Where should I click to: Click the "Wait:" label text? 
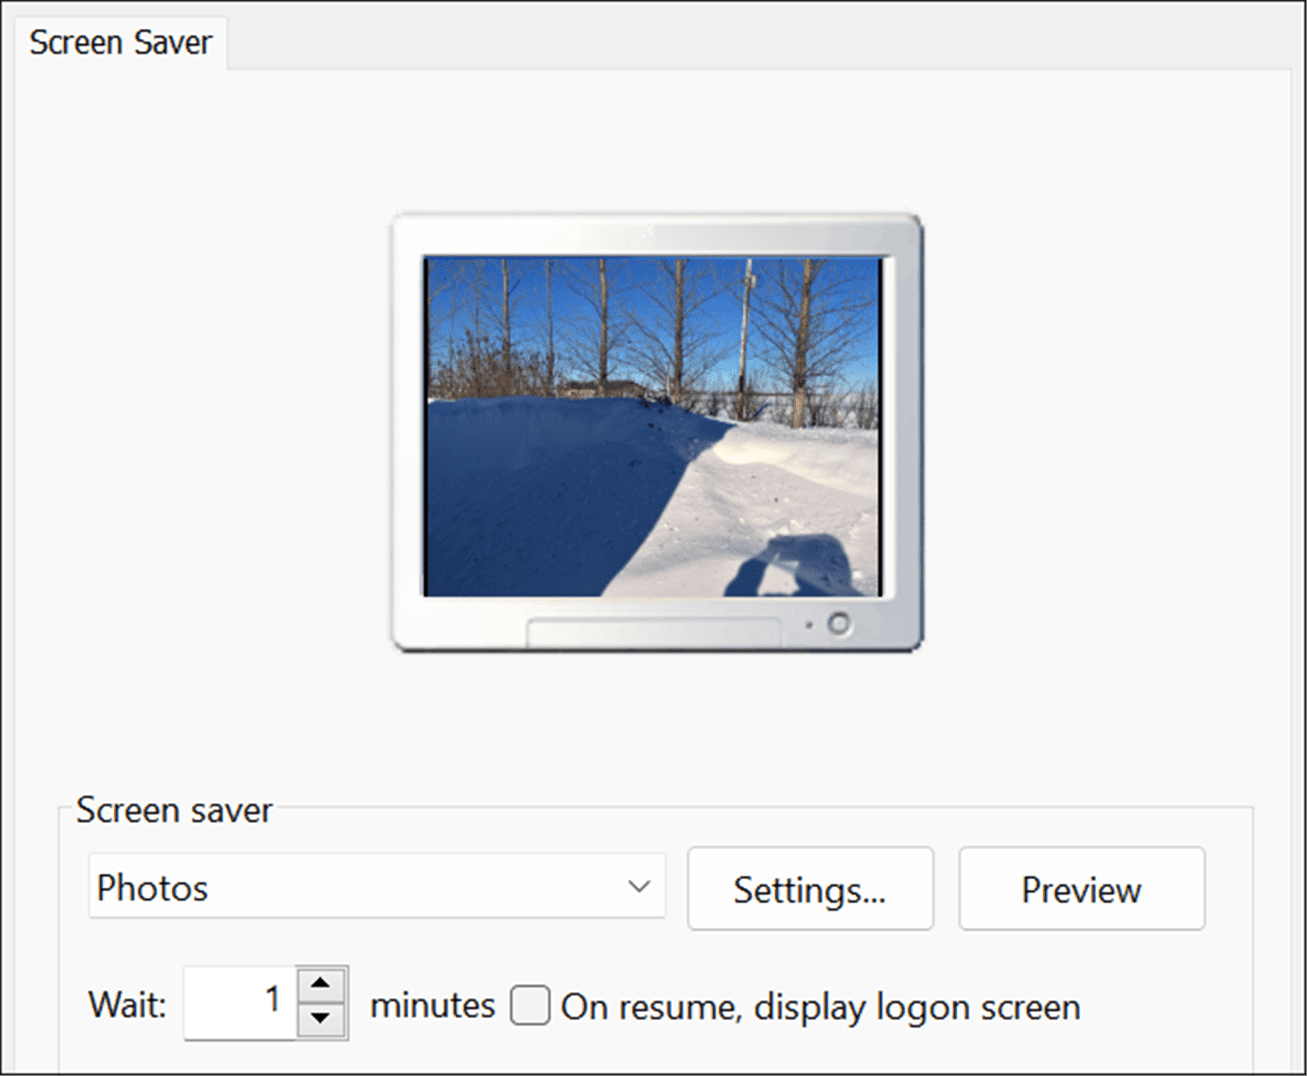[x=125, y=1006]
